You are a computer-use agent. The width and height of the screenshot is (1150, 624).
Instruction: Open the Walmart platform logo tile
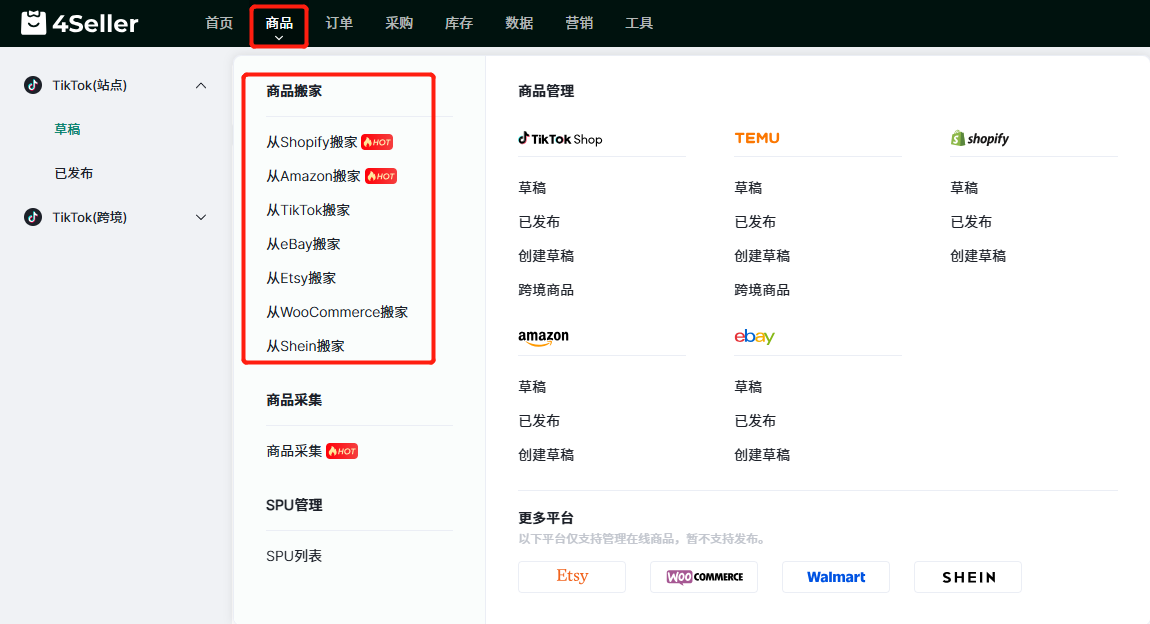[x=836, y=577]
